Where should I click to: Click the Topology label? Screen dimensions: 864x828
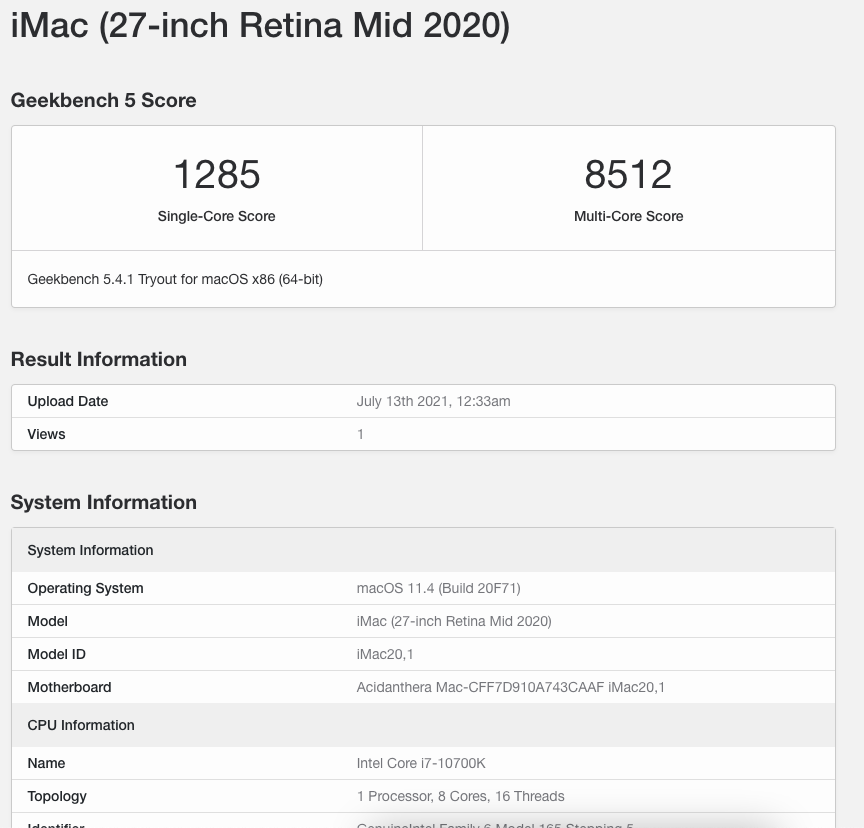[57, 797]
